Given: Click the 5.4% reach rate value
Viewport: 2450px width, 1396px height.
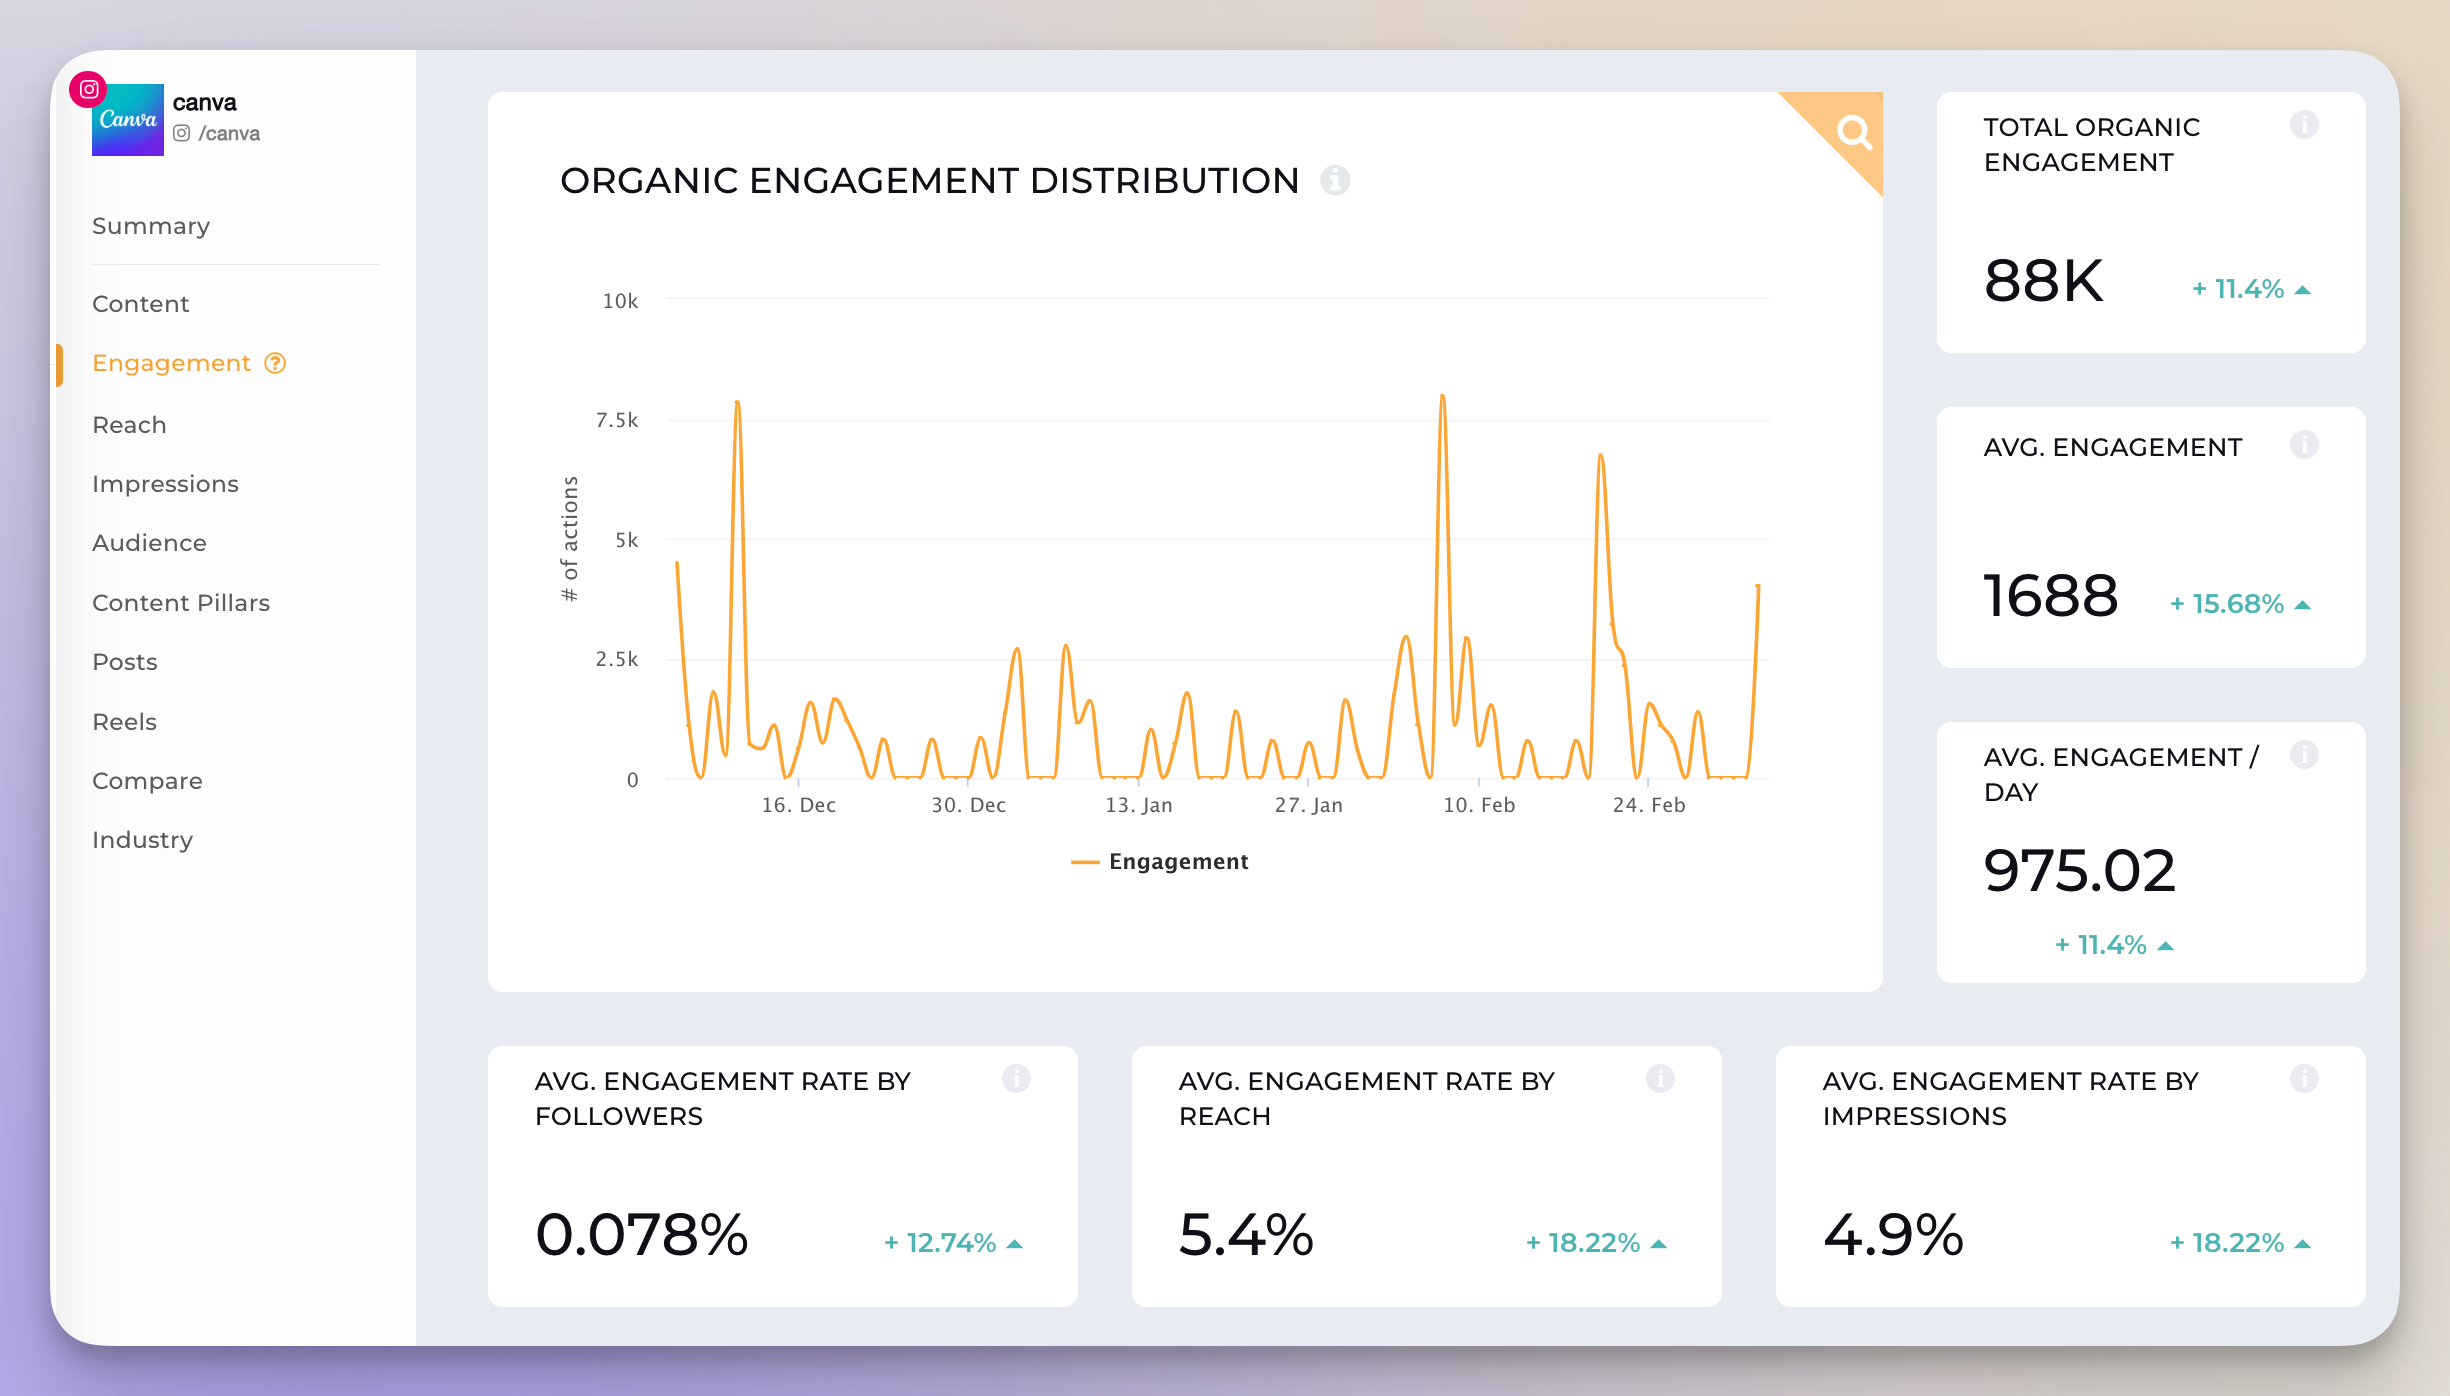Looking at the screenshot, I should click(x=1246, y=1234).
